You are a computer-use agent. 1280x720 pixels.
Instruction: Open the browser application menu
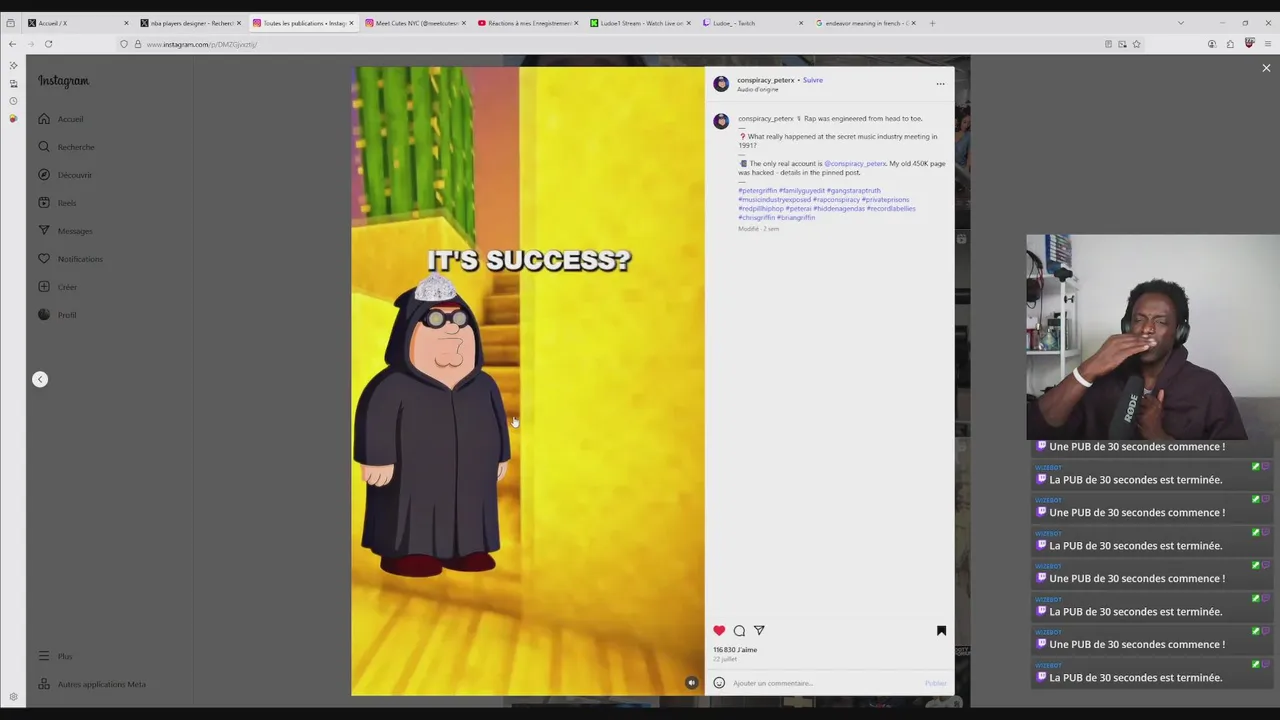click(x=1268, y=44)
